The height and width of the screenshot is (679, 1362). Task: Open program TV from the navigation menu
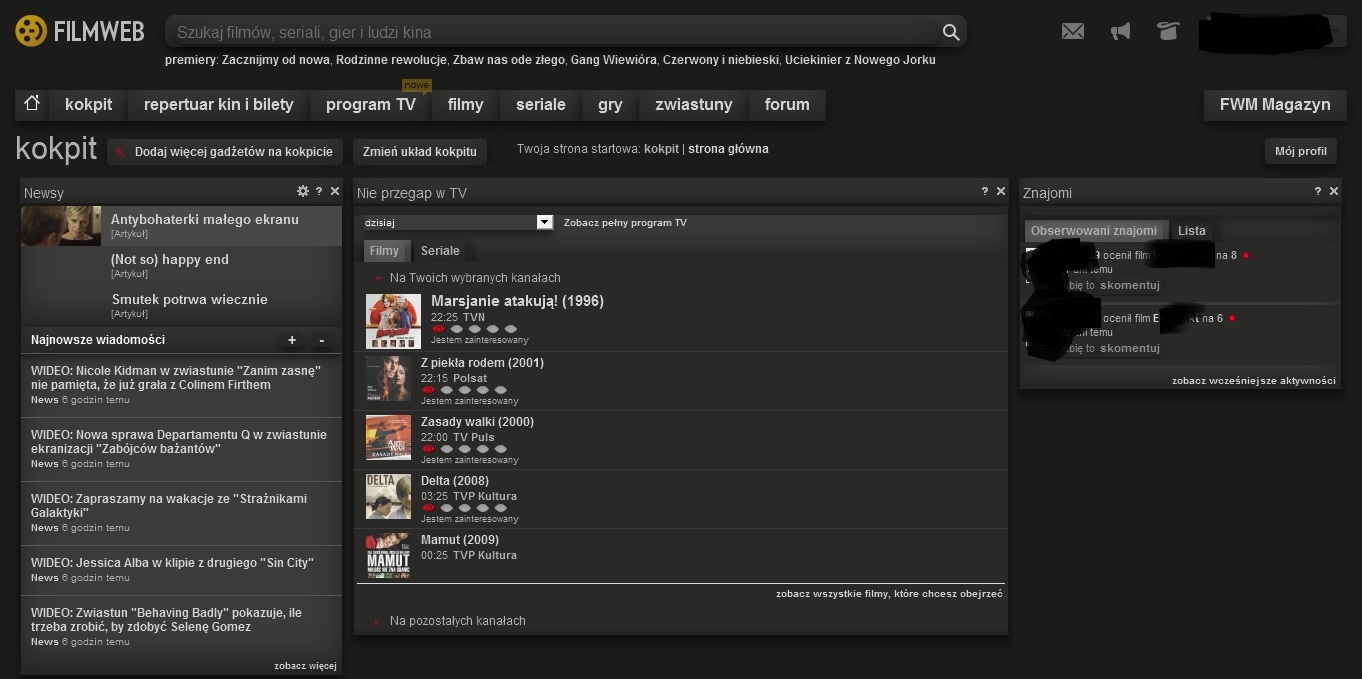pyautogui.click(x=370, y=104)
